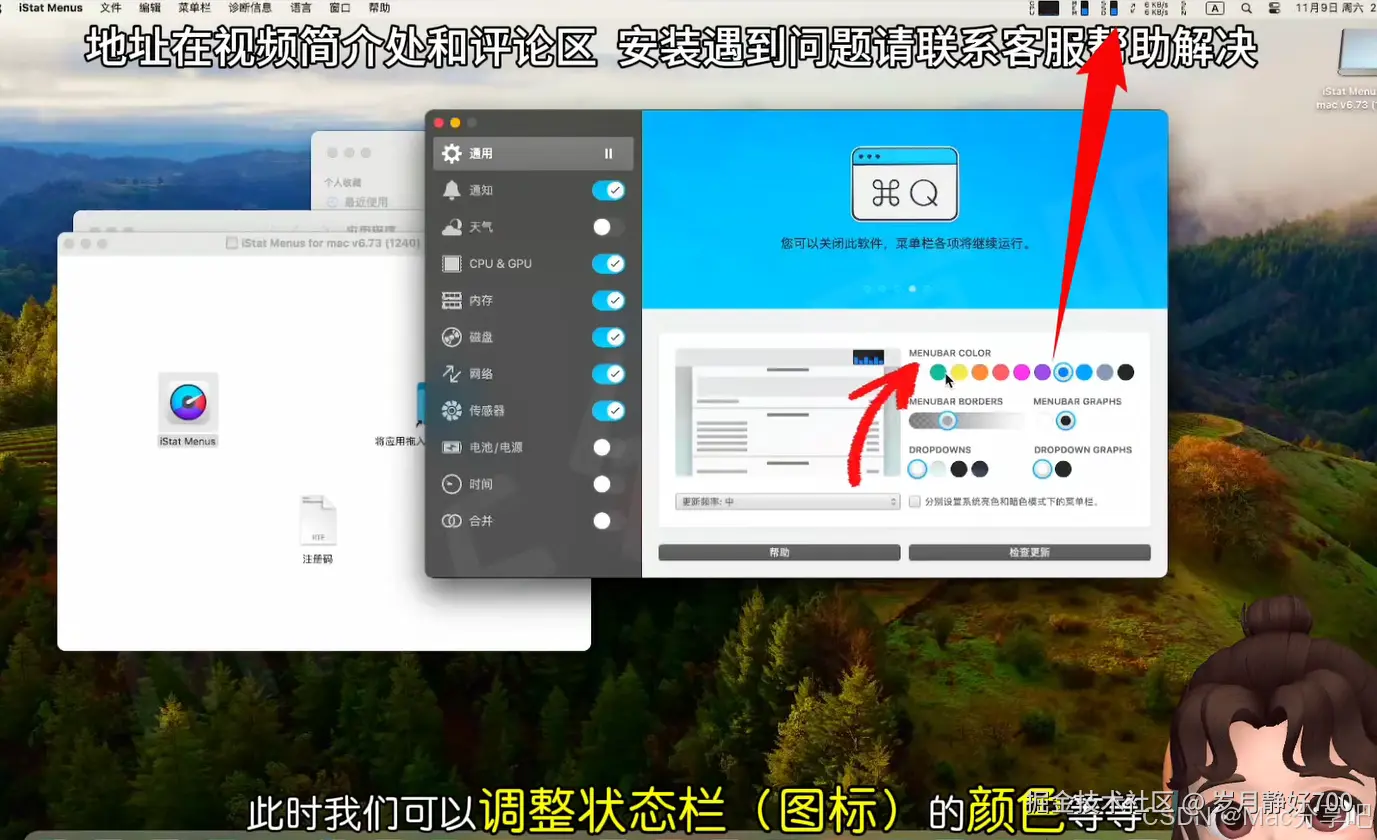Select the 传感器 (Sensors) gear icon
This screenshot has width=1377, height=840.
[452, 410]
